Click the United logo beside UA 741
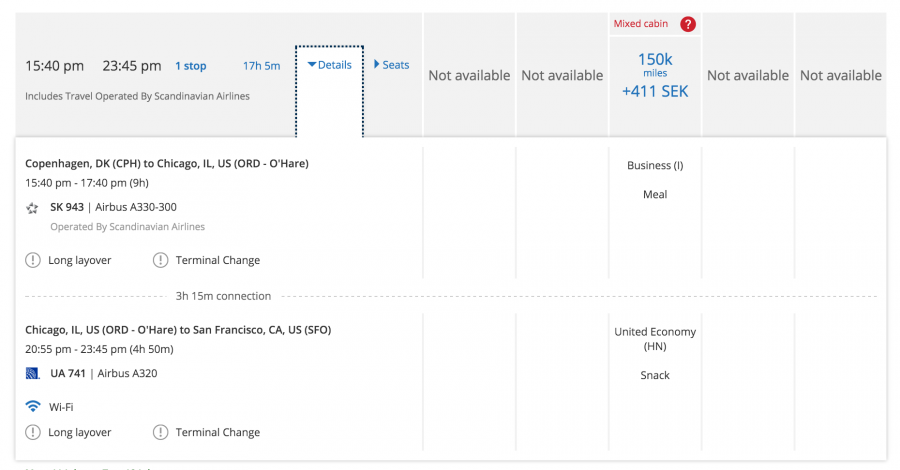The width and height of the screenshot is (900, 470). coord(33,374)
